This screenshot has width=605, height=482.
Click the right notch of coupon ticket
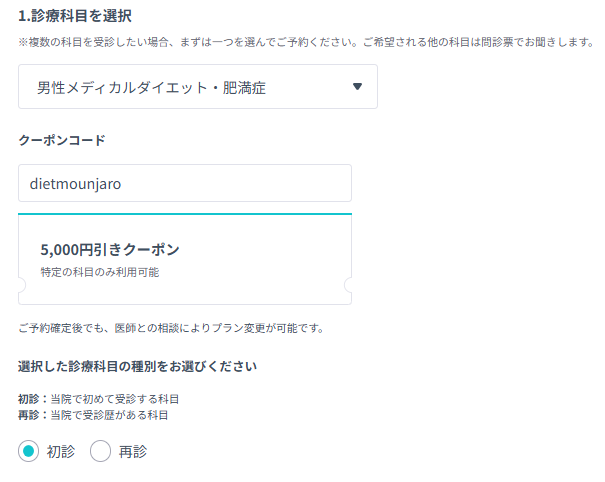click(348, 285)
